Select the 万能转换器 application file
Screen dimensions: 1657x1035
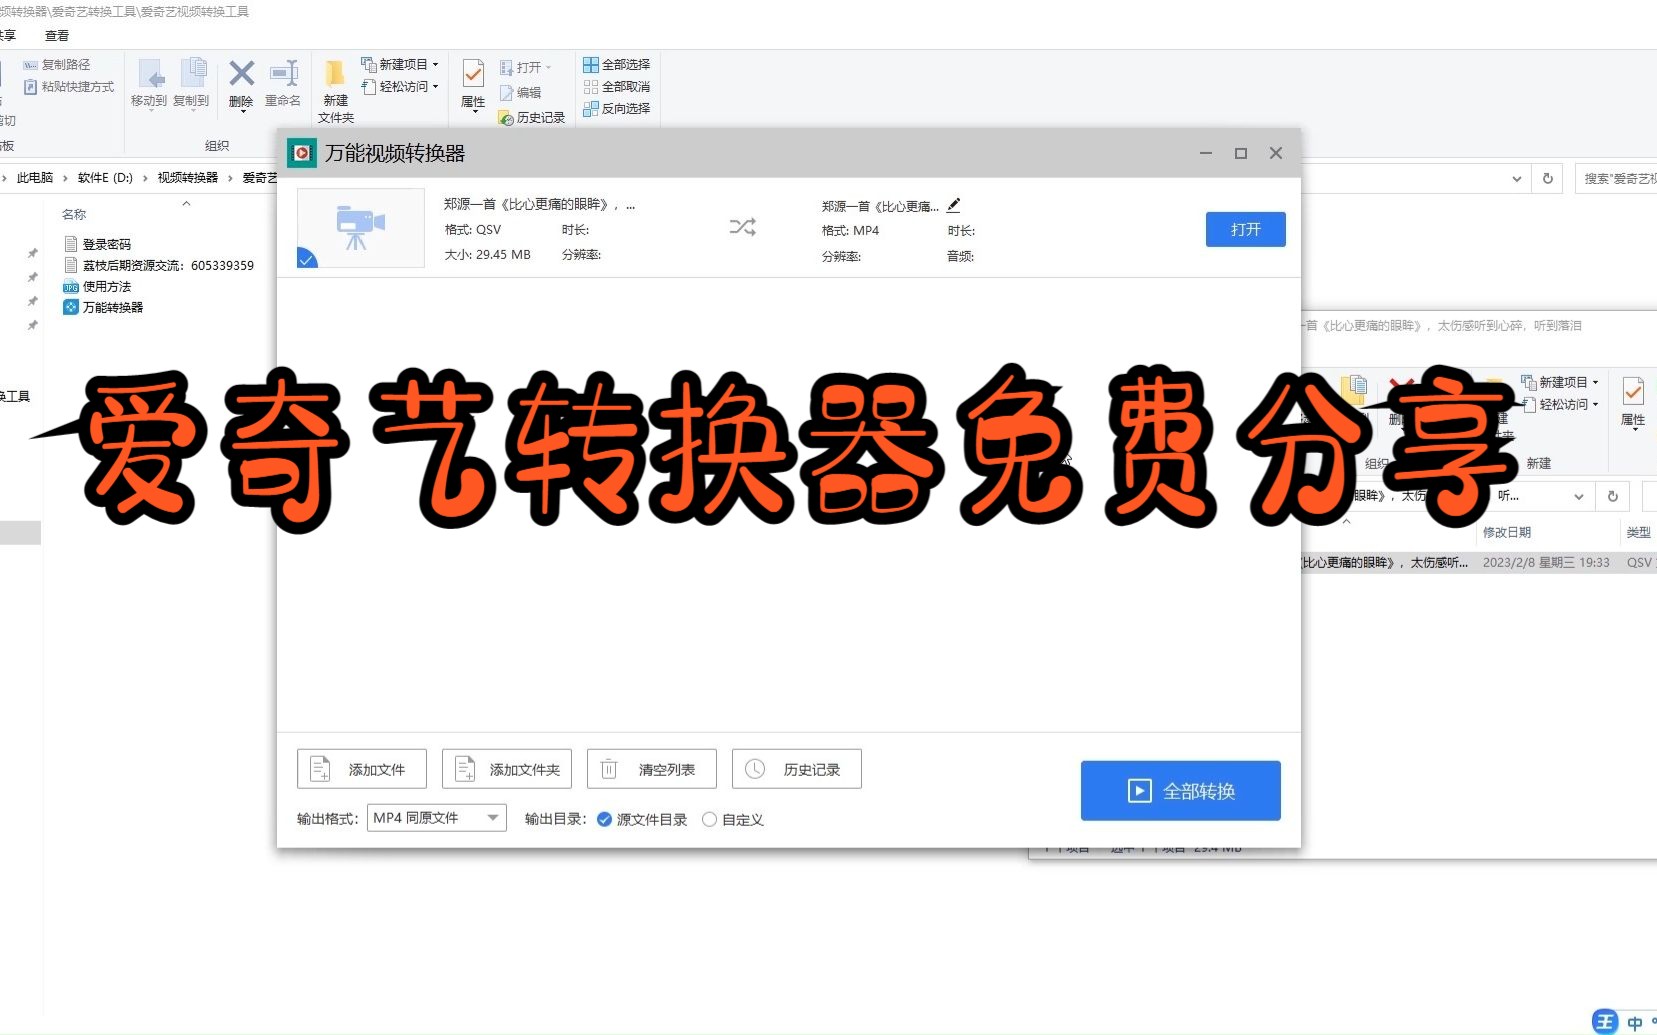103,307
